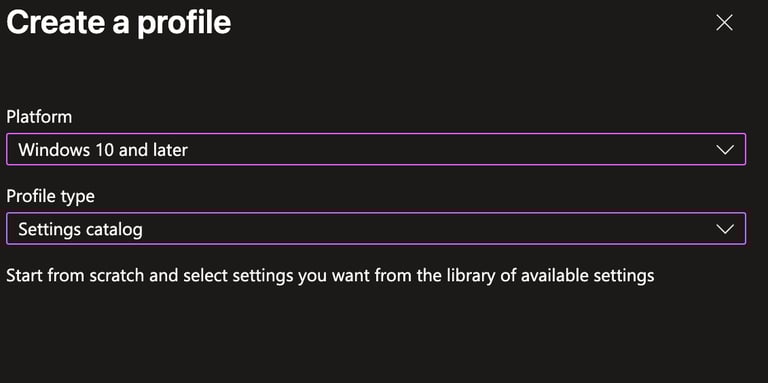Close the Create a profile pane

click(x=724, y=23)
